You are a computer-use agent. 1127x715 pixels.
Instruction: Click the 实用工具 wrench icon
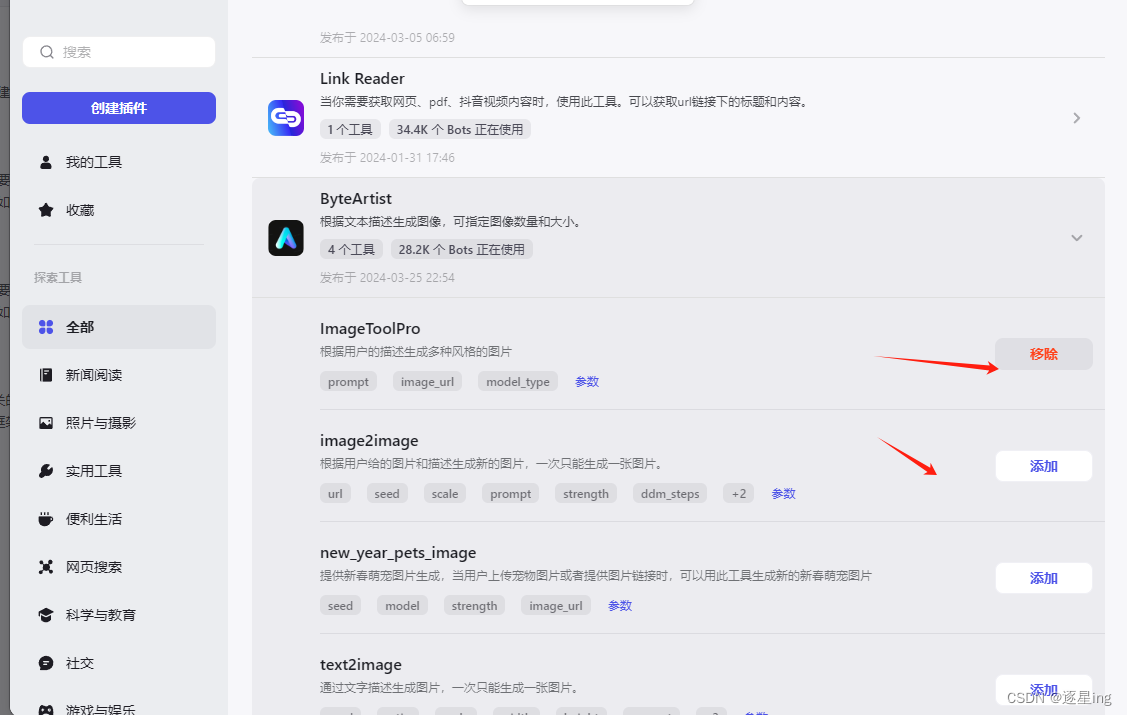[x=46, y=471]
